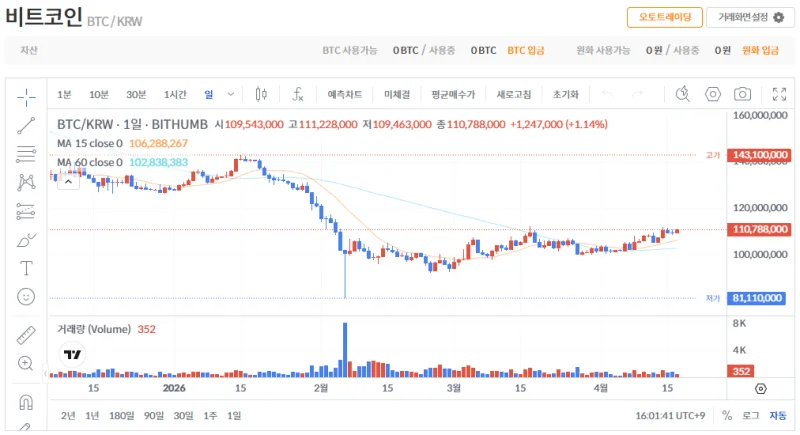Click the MA 15 close indicator legend

click(90, 143)
